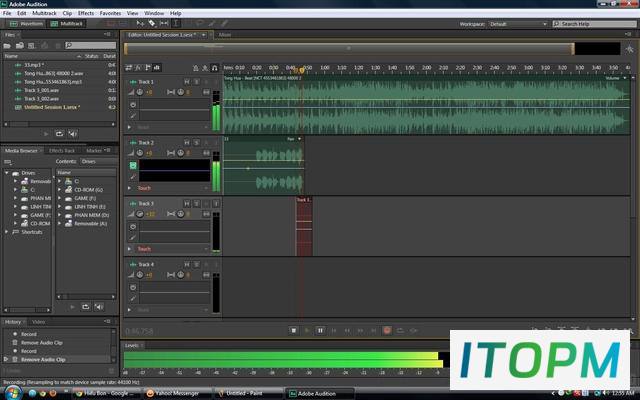This screenshot has width=640, height=400.
Task: Show Effects section in track controls
Action: [x=138, y=68]
